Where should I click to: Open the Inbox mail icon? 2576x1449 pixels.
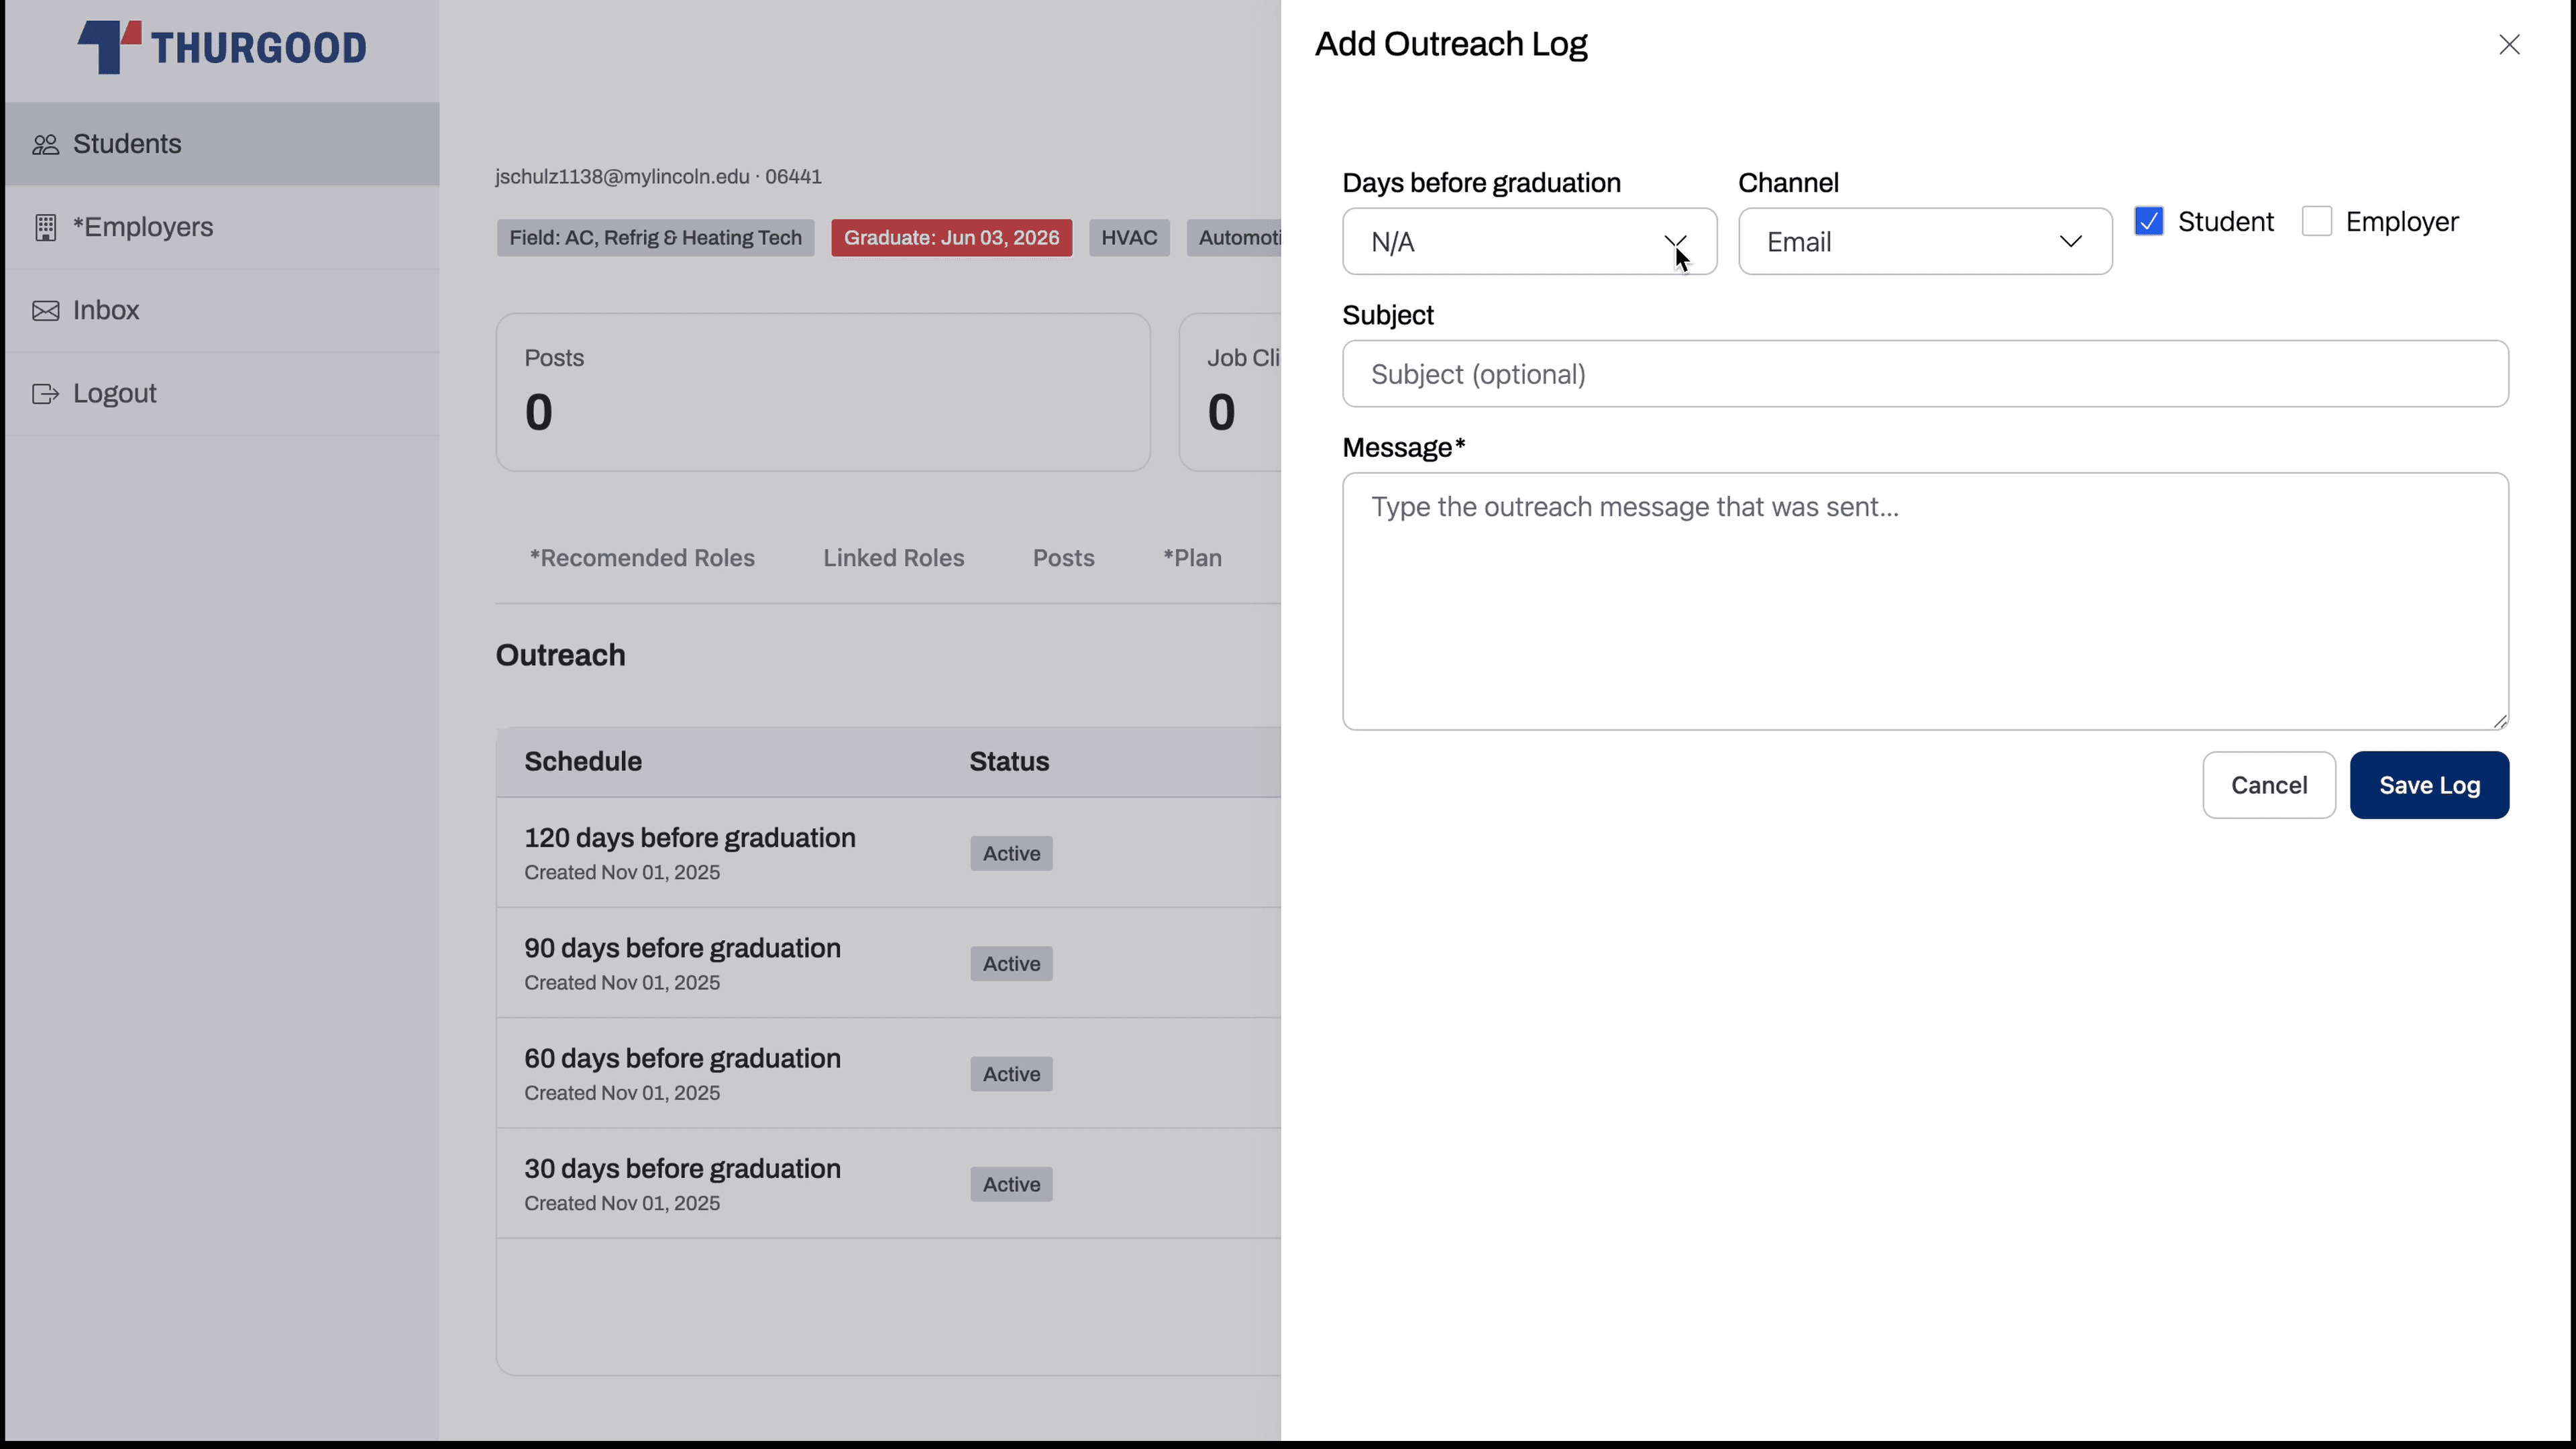[46, 310]
